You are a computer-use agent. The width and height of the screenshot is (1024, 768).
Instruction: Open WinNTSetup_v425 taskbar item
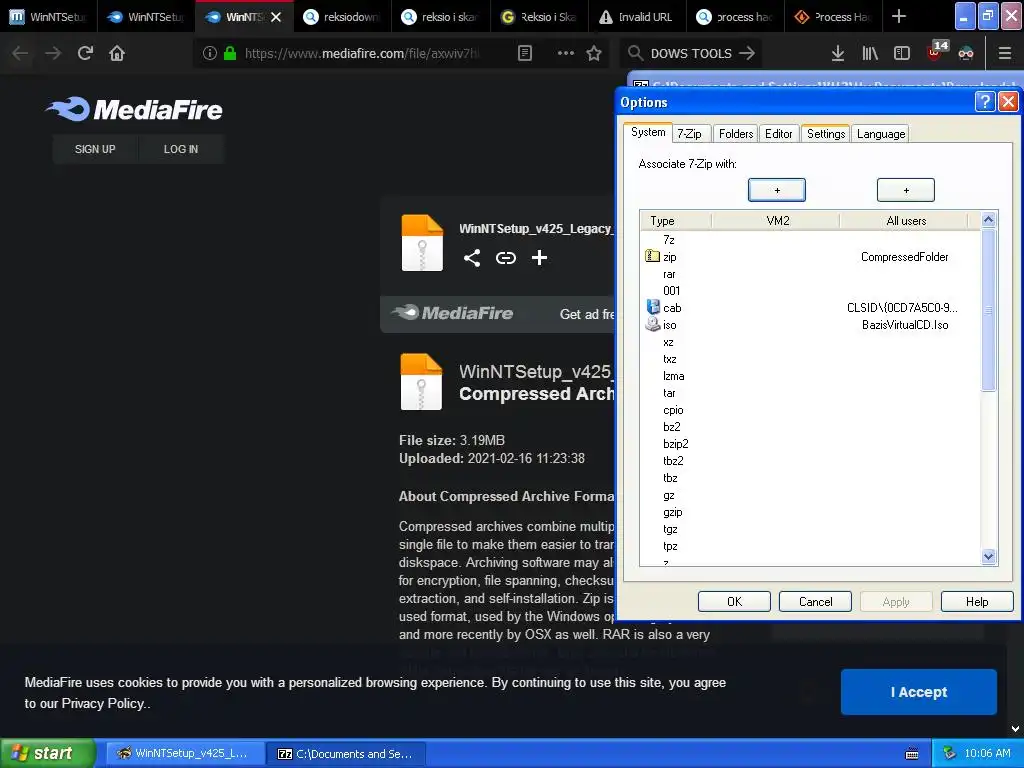(x=185, y=753)
